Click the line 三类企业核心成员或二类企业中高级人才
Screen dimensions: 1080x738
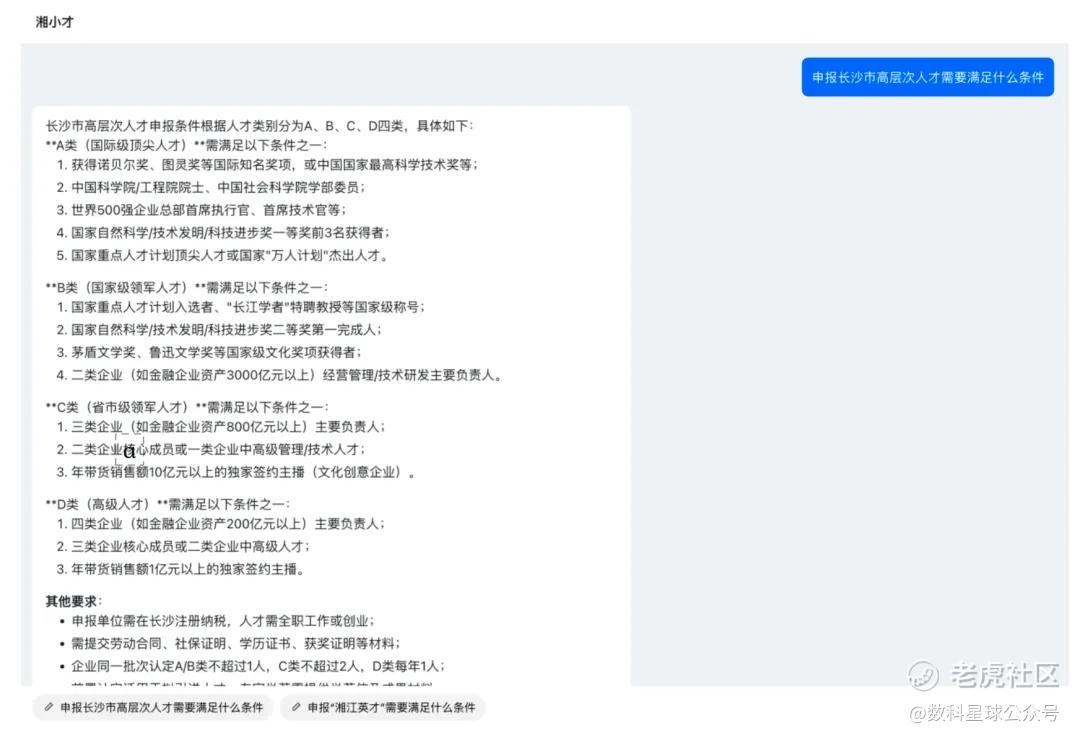point(183,547)
